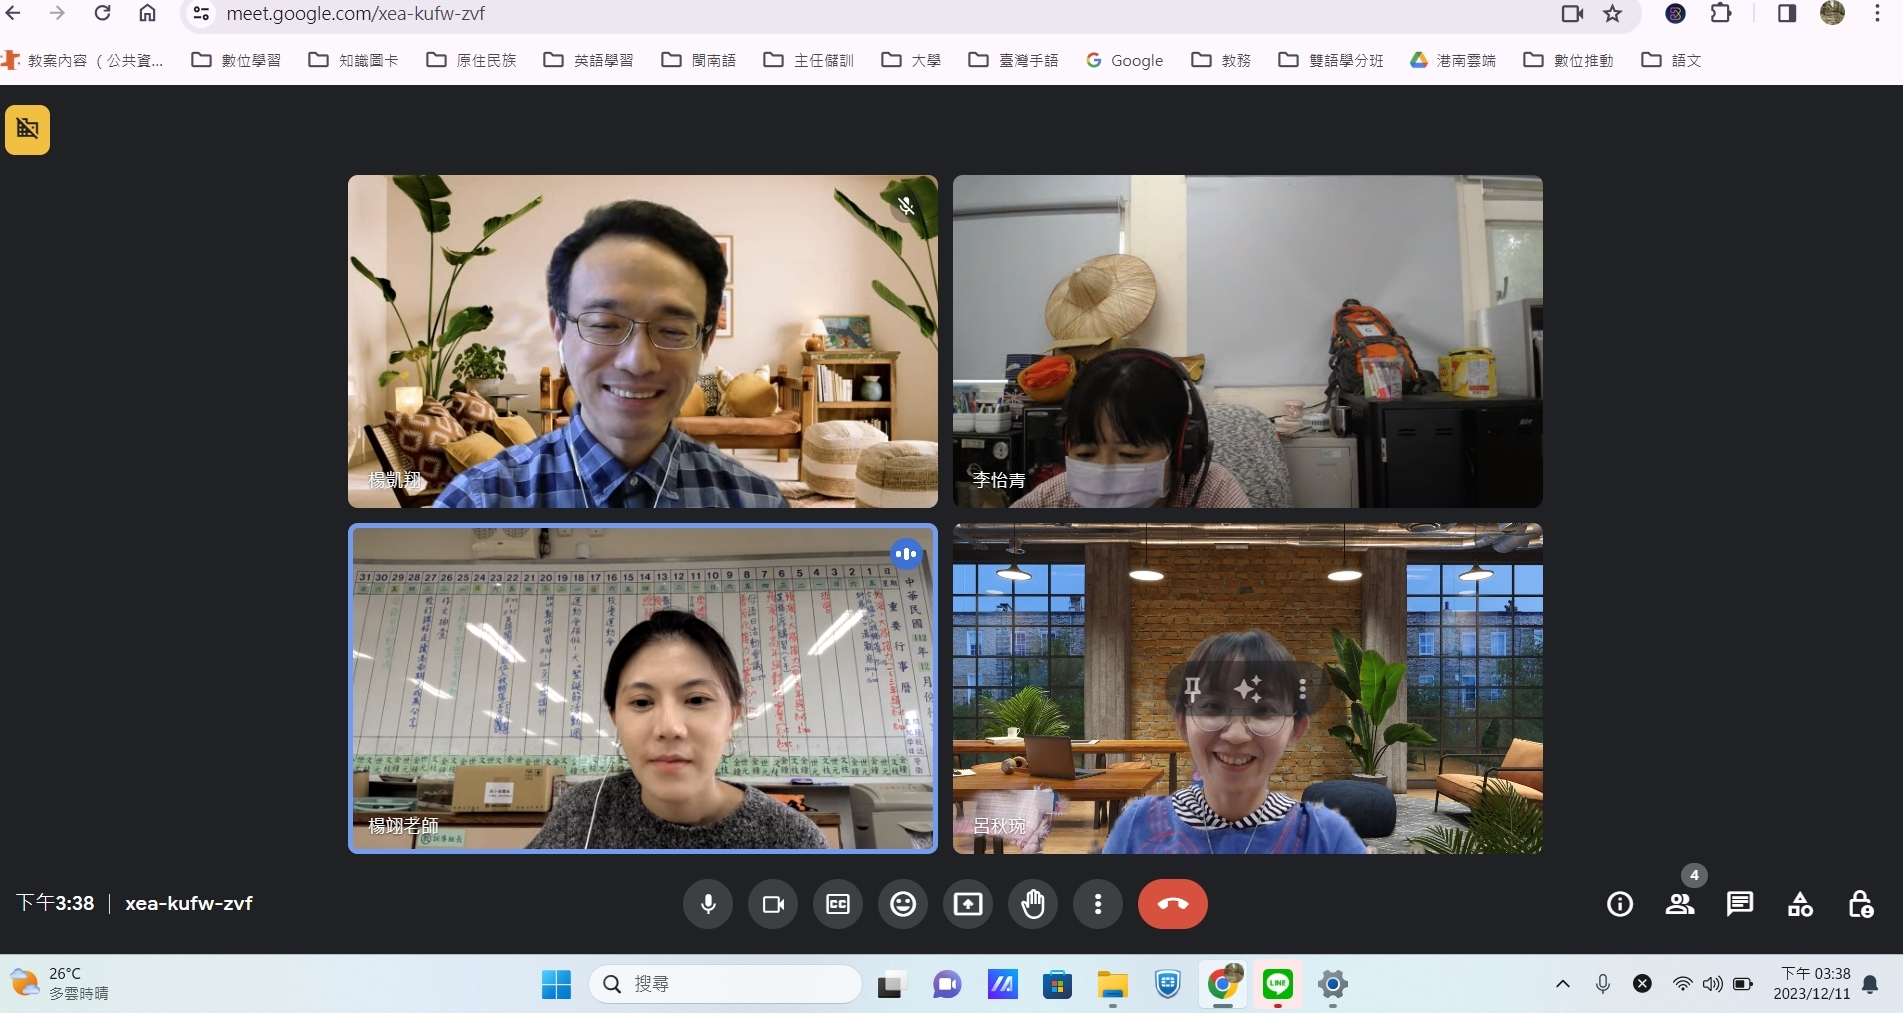Screen dimensions: 1903x1013
Task: Expand Windows system tray hidden icons
Action: pos(1562,984)
